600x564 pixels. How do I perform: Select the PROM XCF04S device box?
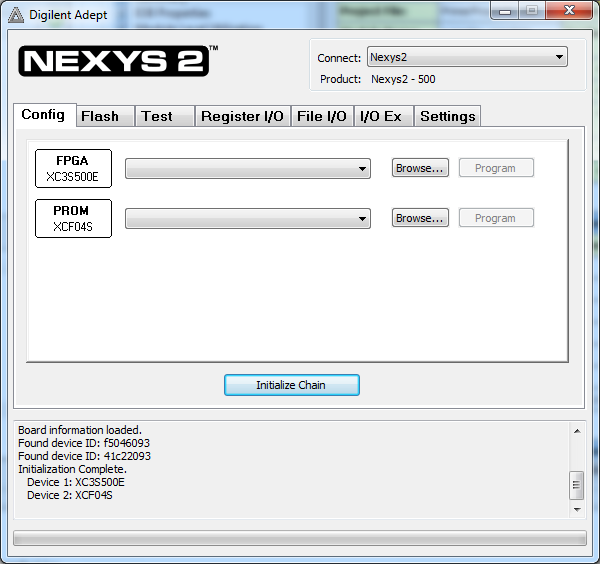click(73, 218)
